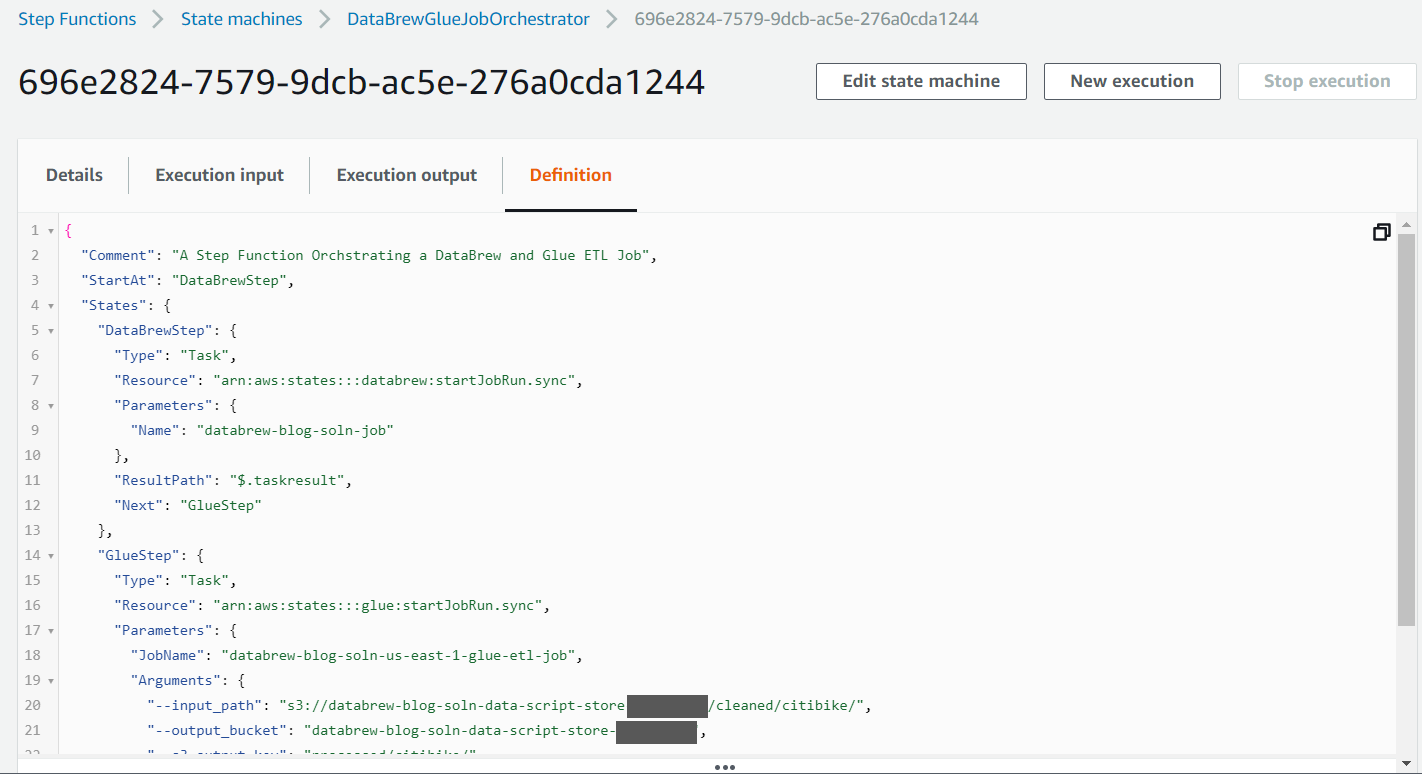This screenshot has height=774, width=1422.
Task: Select the Definition tab
Action: (571, 175)
